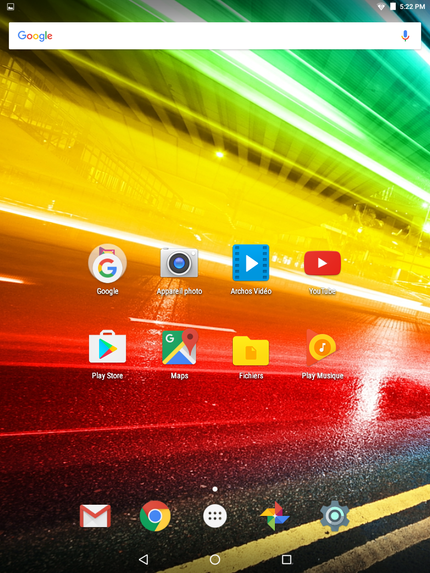Viewport: 430px width, 573px height.
Task: Tap the Google search bar field
Action: (x=215, y=36)
